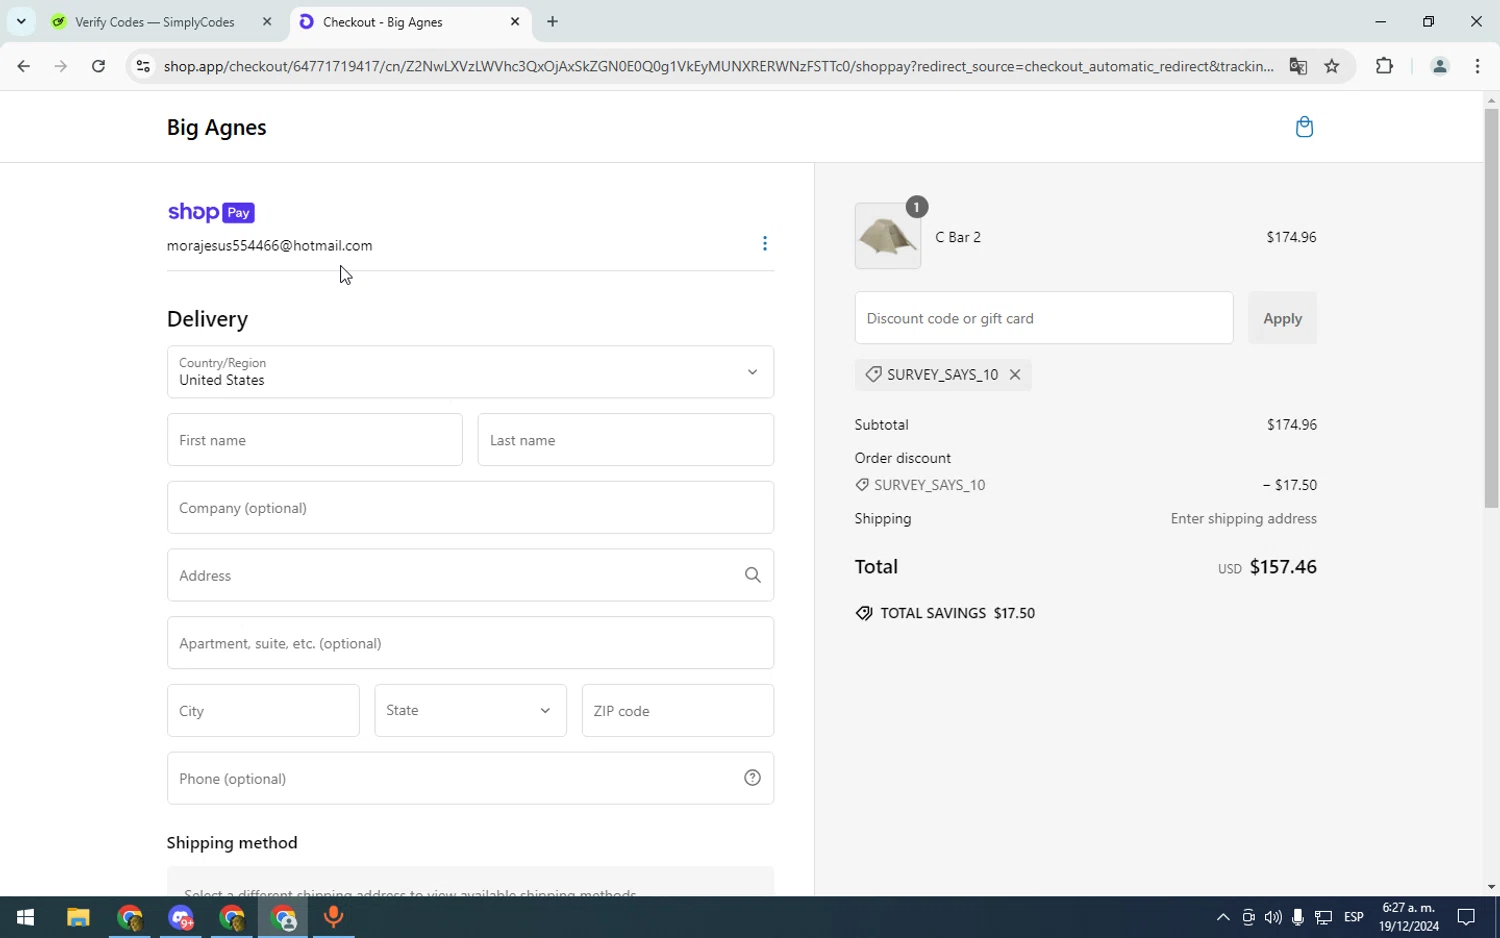Click the translate page icon
1500x938 pixels.
tap(1298, 66)
